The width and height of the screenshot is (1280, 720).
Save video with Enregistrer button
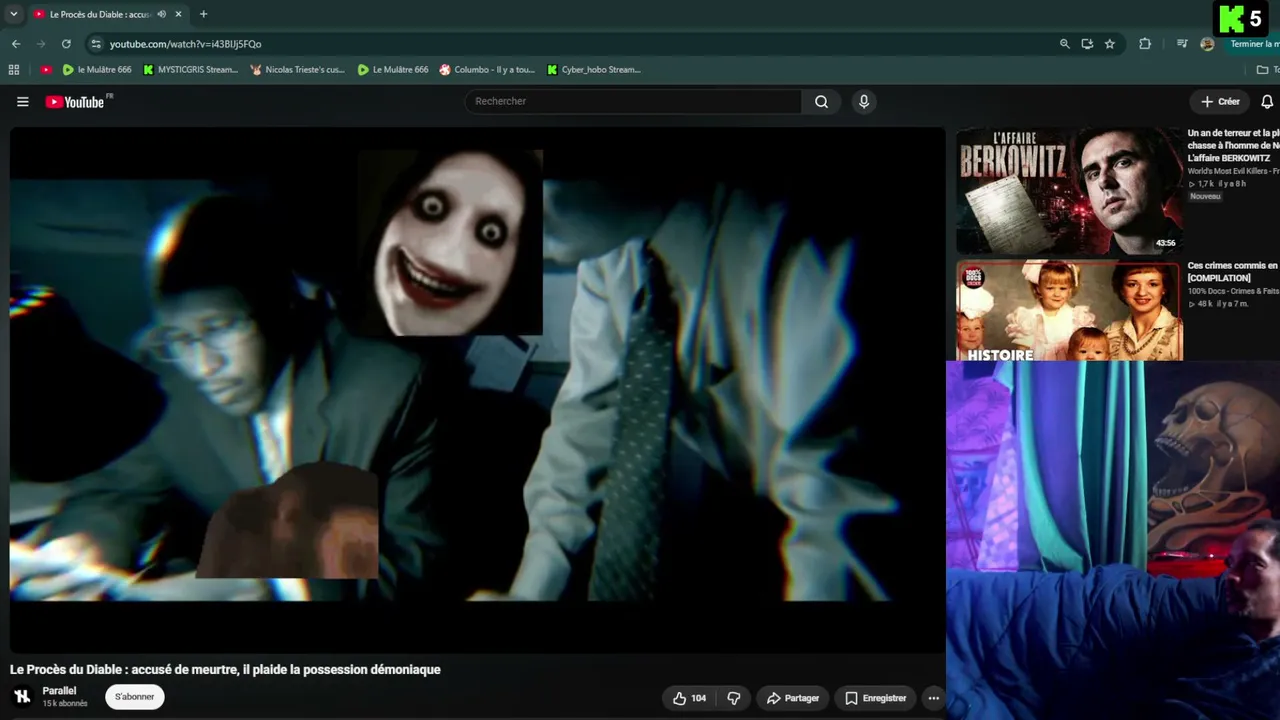coord(875,698)
